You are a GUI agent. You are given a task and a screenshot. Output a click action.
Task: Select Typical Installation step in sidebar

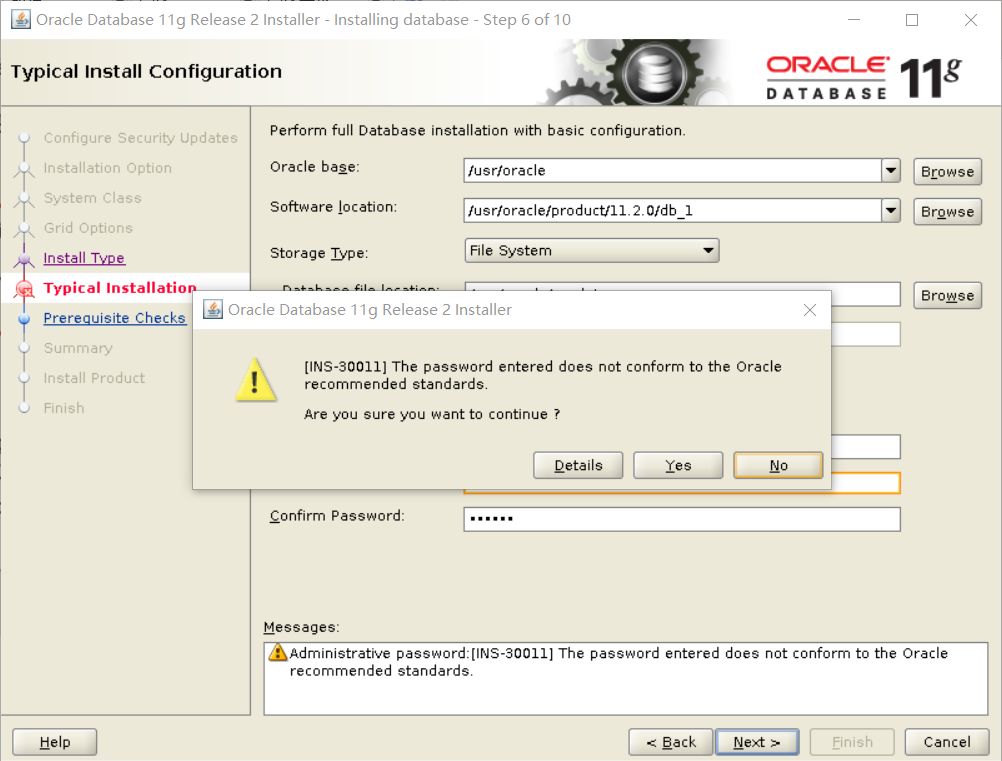point(119,288)
